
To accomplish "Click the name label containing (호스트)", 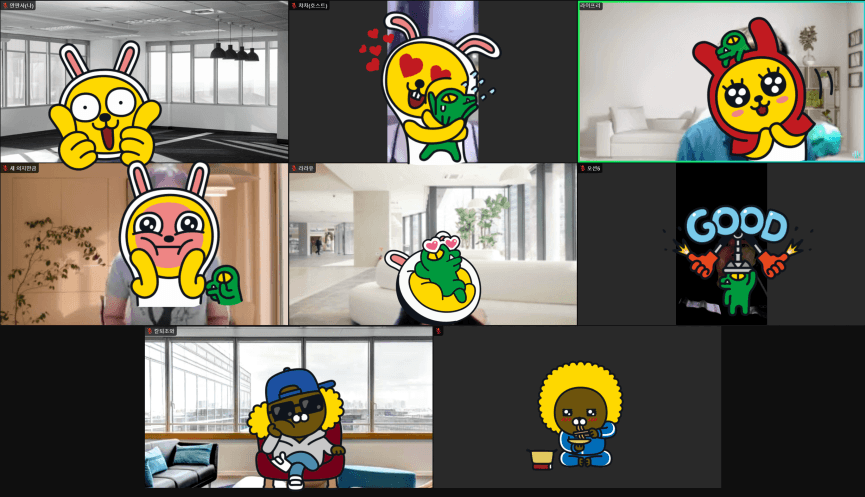I will pos(313,6).
